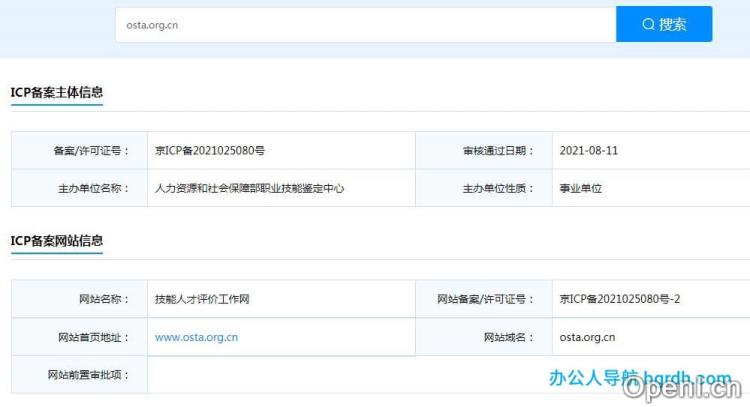
Task: Click the 网站首页地址 field label
Action: pyautogui.click(x=91, y=337)
